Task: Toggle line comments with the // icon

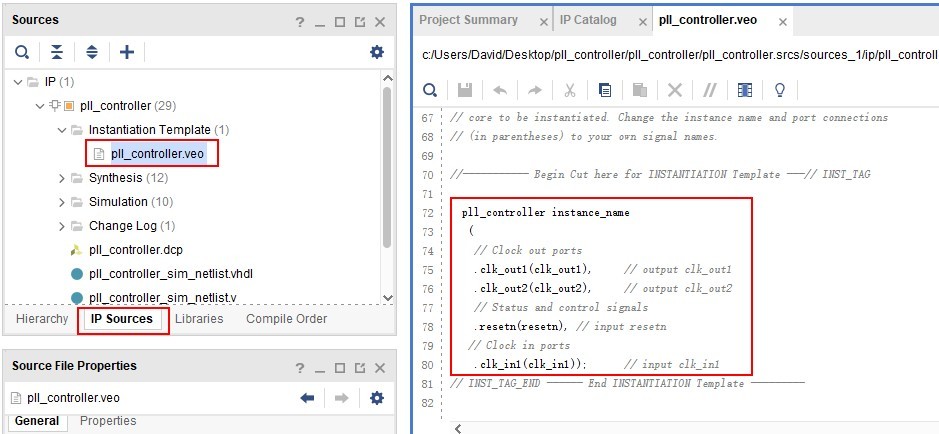Action: 710,90
